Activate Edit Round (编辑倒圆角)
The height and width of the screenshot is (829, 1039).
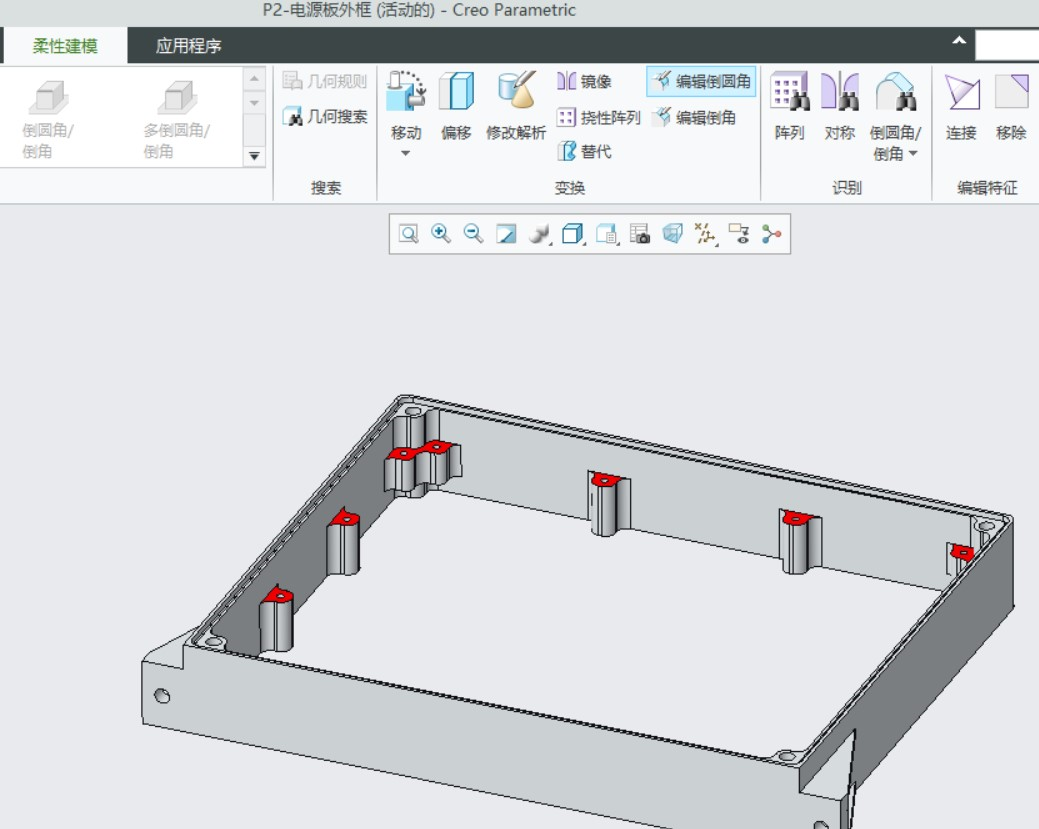tap(701, 82)
